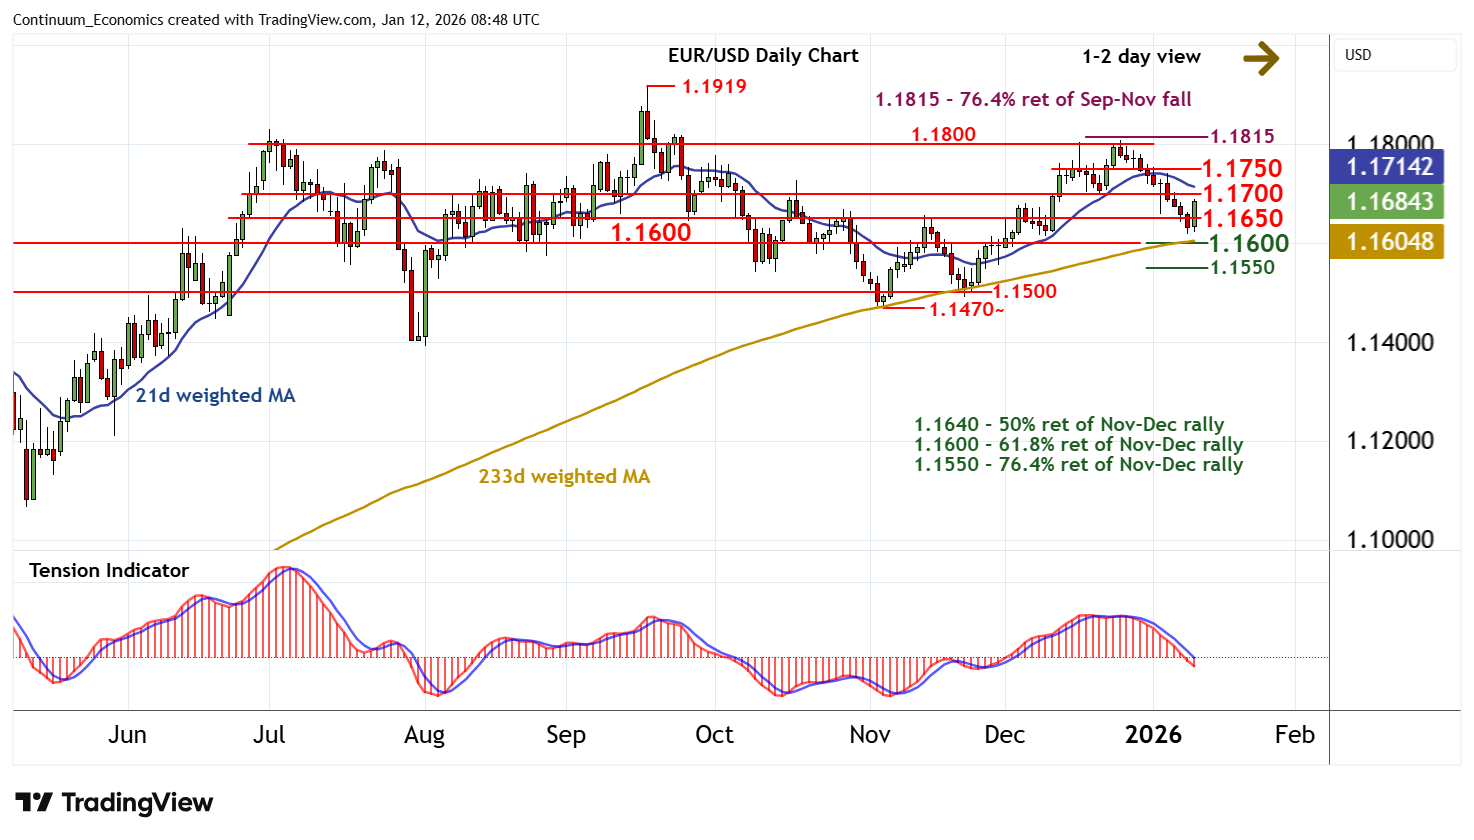Select the green 1.1600 support label
The image size is (1474, 840).
click(x=1248, y=244)
